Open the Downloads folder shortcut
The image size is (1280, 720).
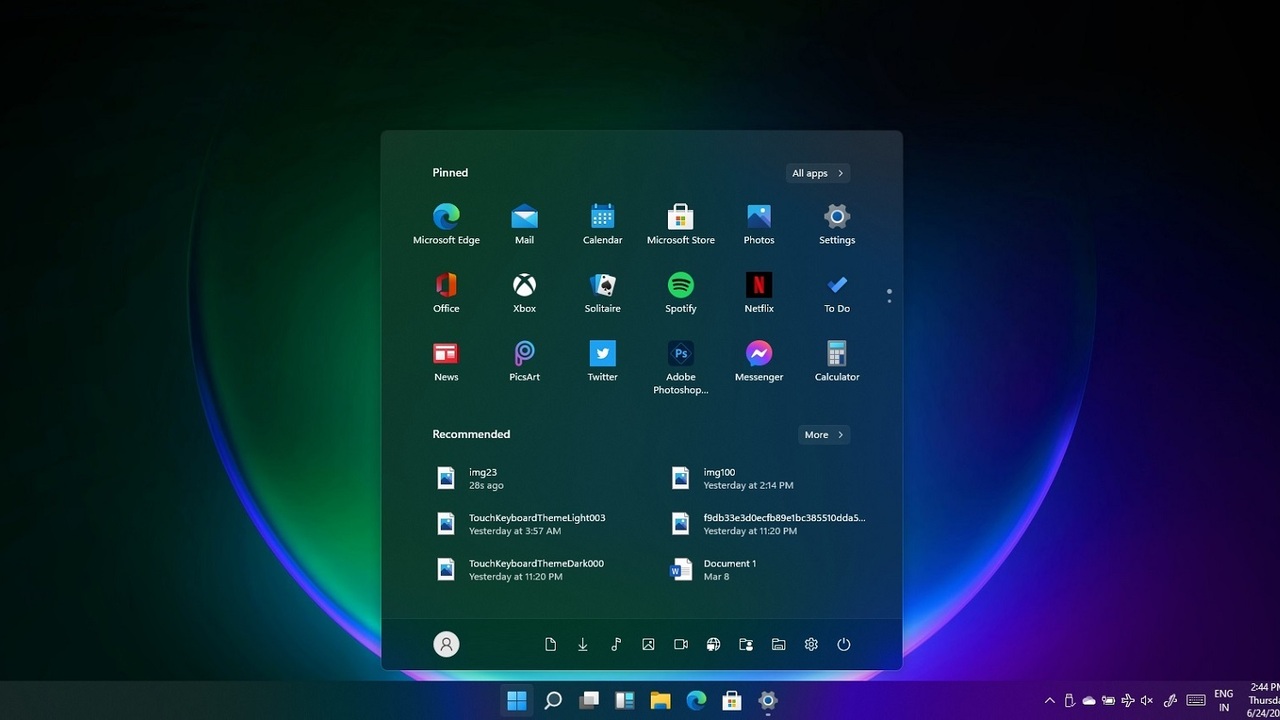click(x=582, y=645)
